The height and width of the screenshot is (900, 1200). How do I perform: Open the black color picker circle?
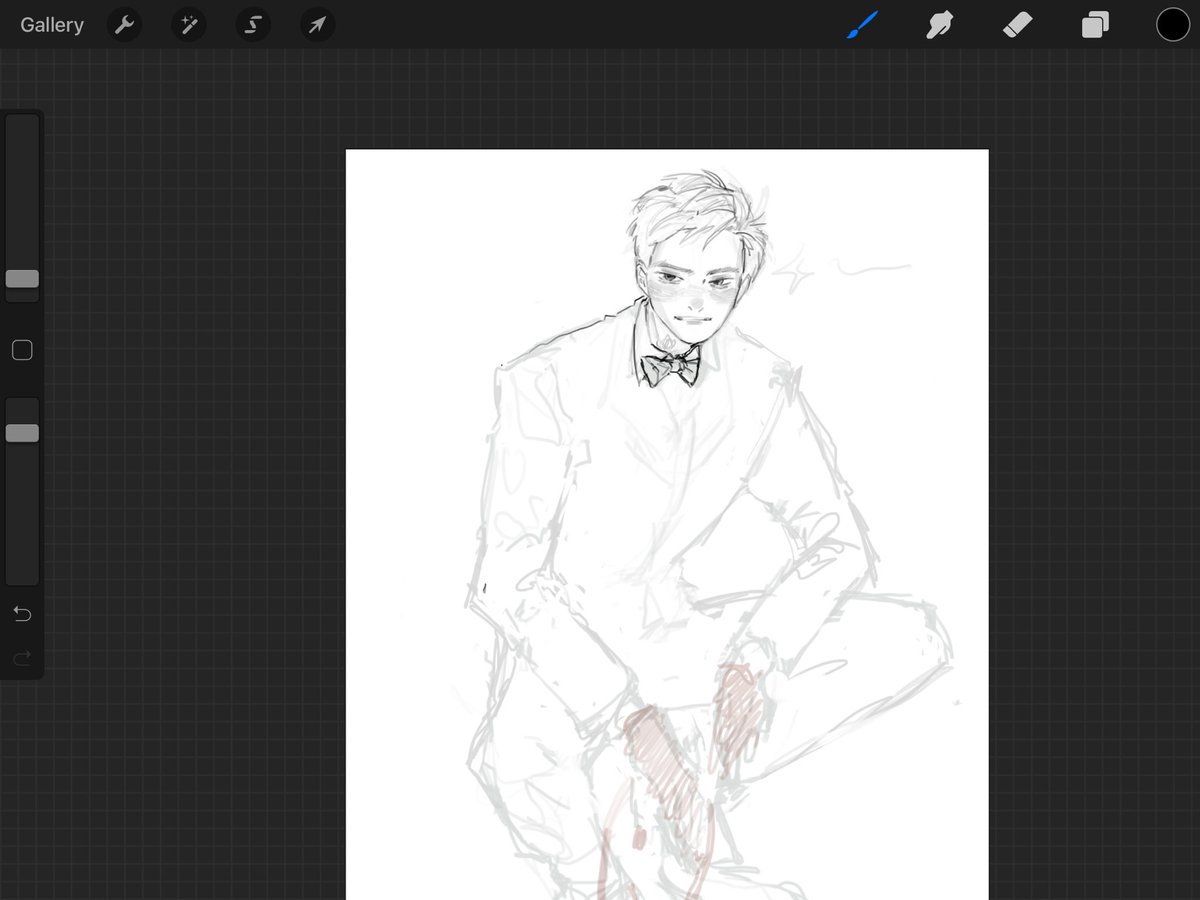1173,25
